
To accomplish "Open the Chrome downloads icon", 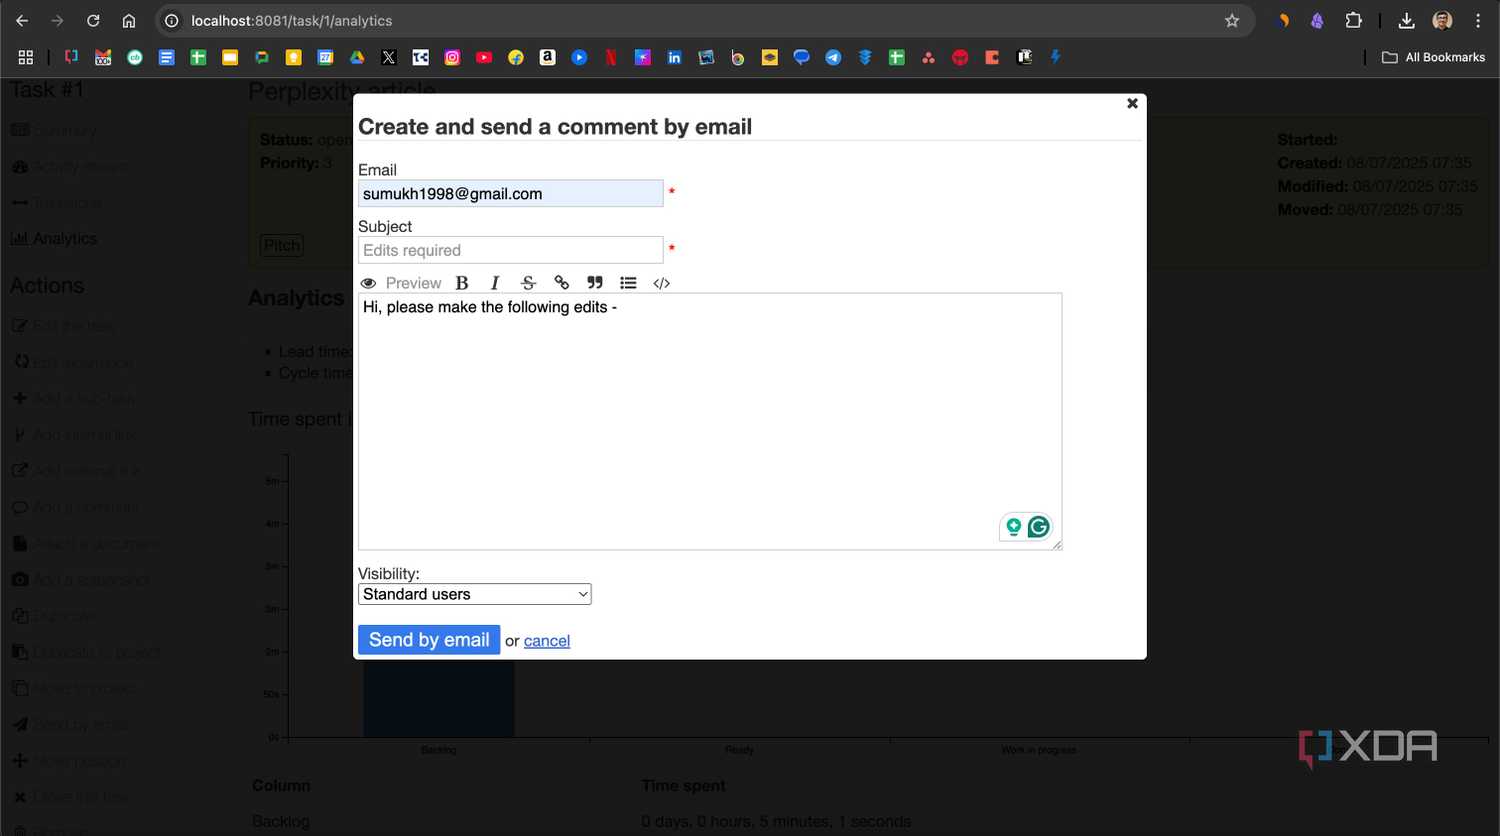I will pos(1406,20).
